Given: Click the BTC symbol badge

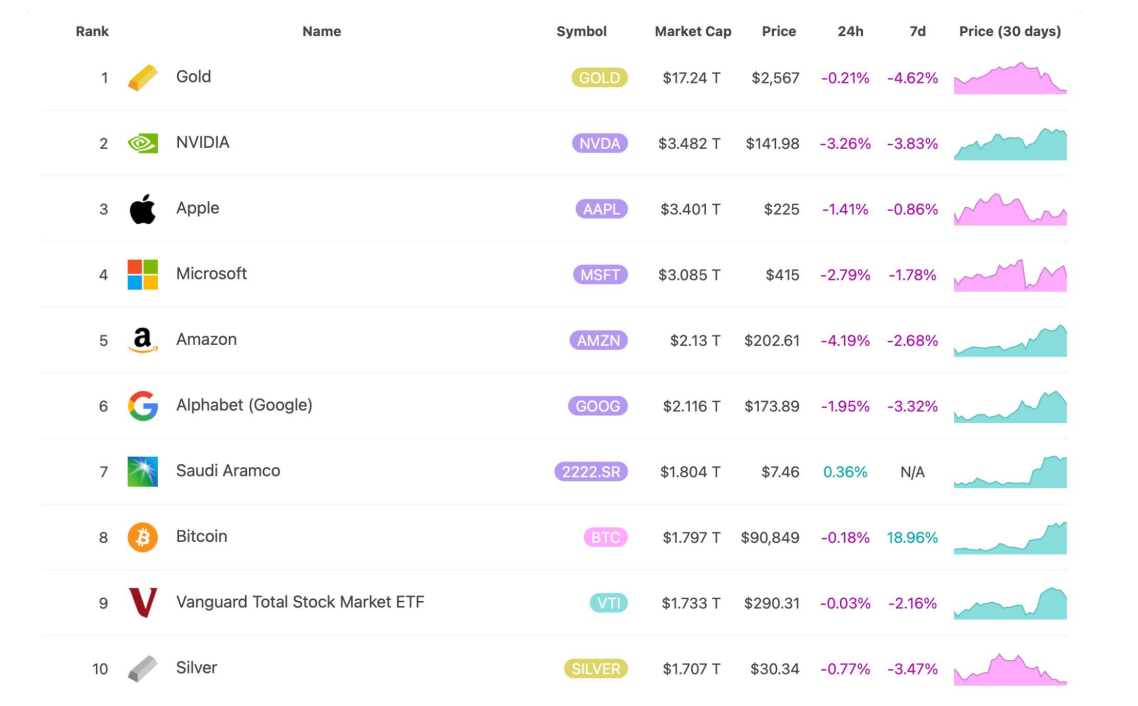Looking at the screenshot, I should point(605,538).
